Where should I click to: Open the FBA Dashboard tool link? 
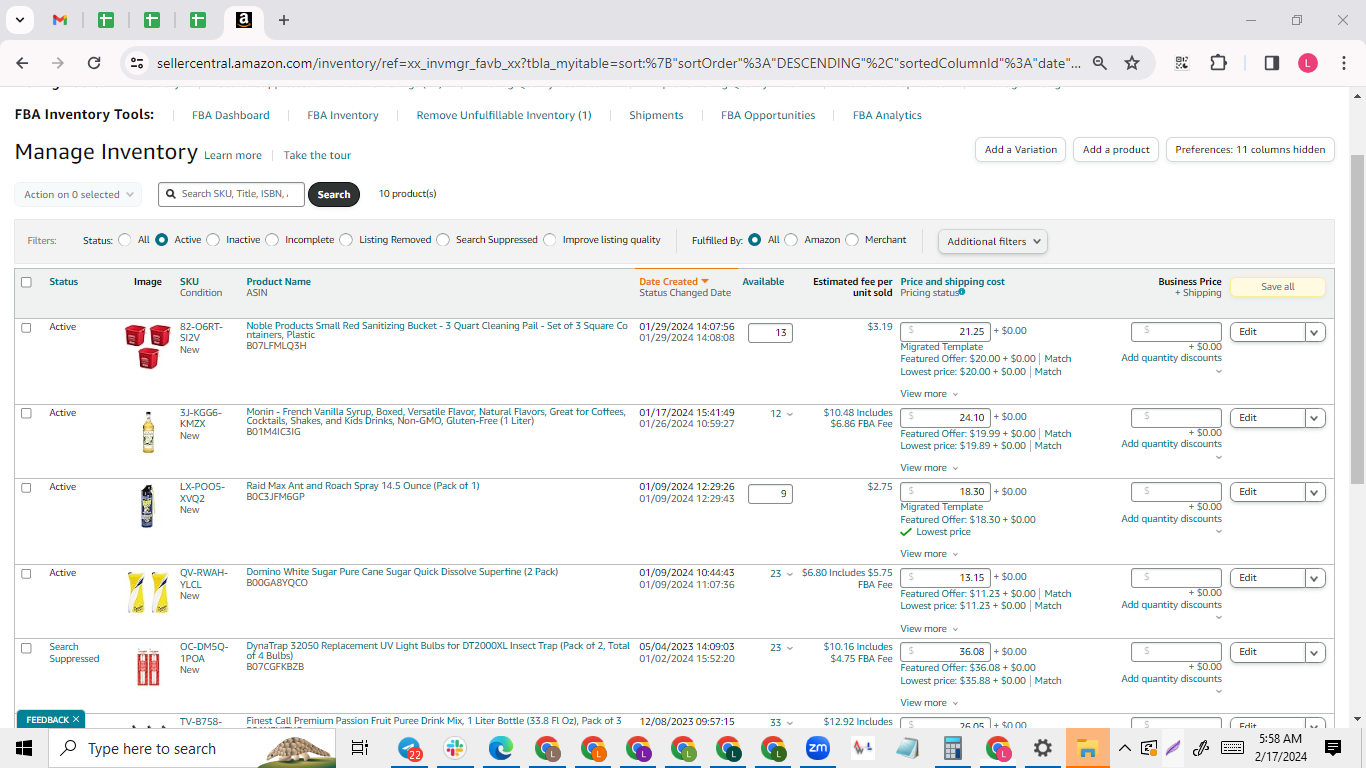pos(231,115)
